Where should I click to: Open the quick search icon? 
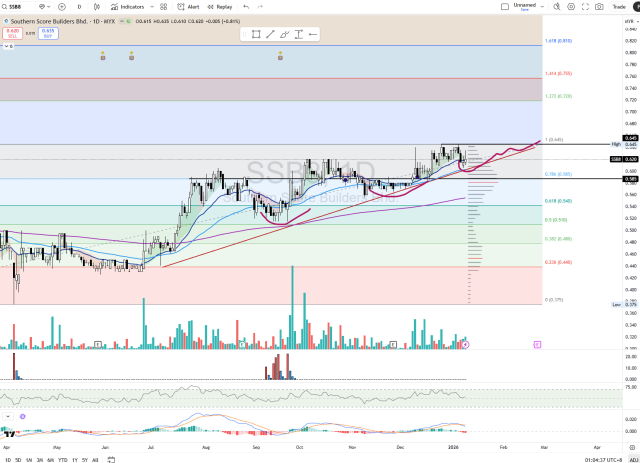pos(557,7)
